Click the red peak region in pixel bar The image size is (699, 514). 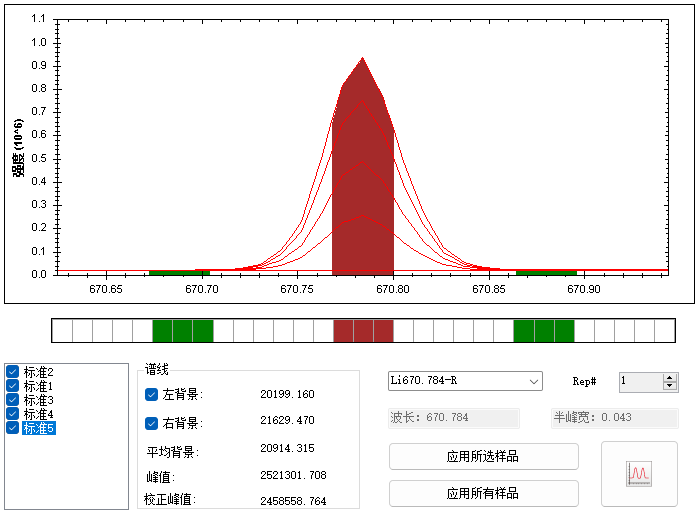click(363, 331)
